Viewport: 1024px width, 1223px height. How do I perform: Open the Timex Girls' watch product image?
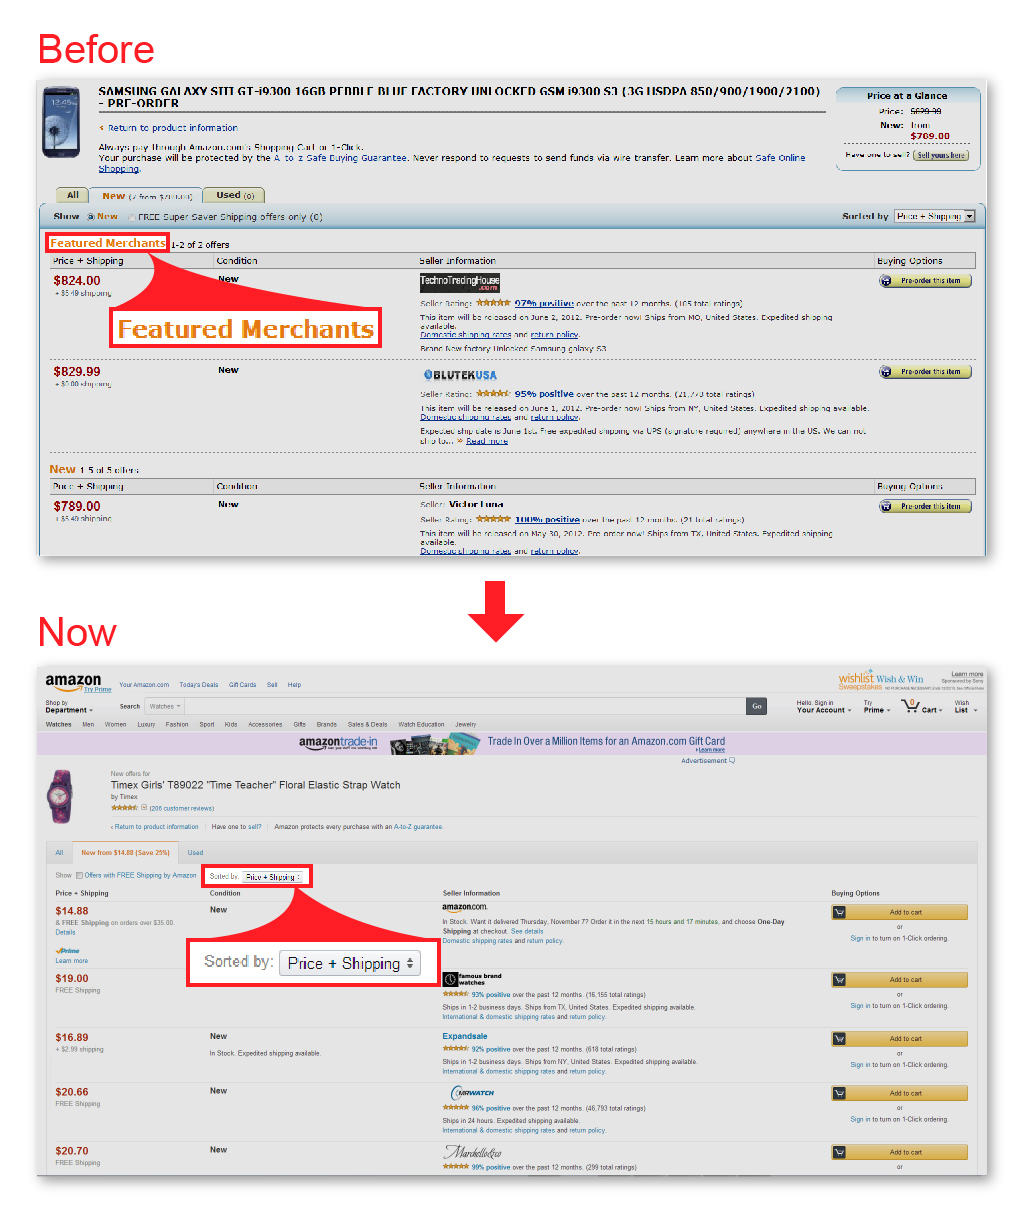[x=60, y=797]
